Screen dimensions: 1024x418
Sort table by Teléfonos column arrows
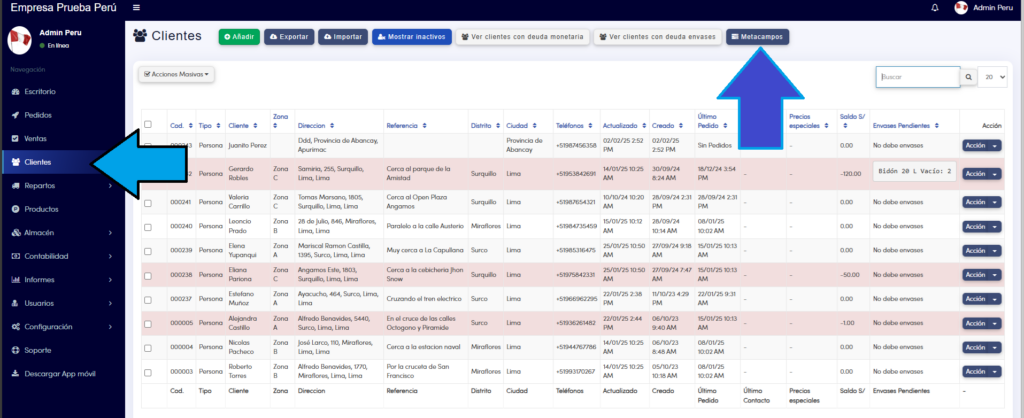click(x=592, y=125)
